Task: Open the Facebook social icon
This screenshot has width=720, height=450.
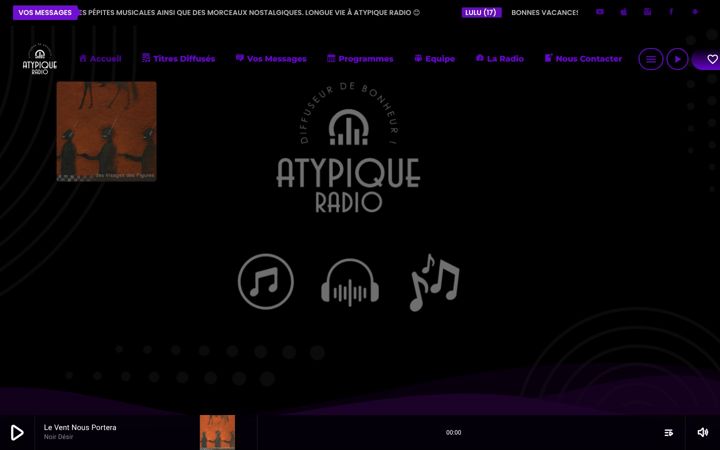Action: pyautogui.click(x=671, y=12)
